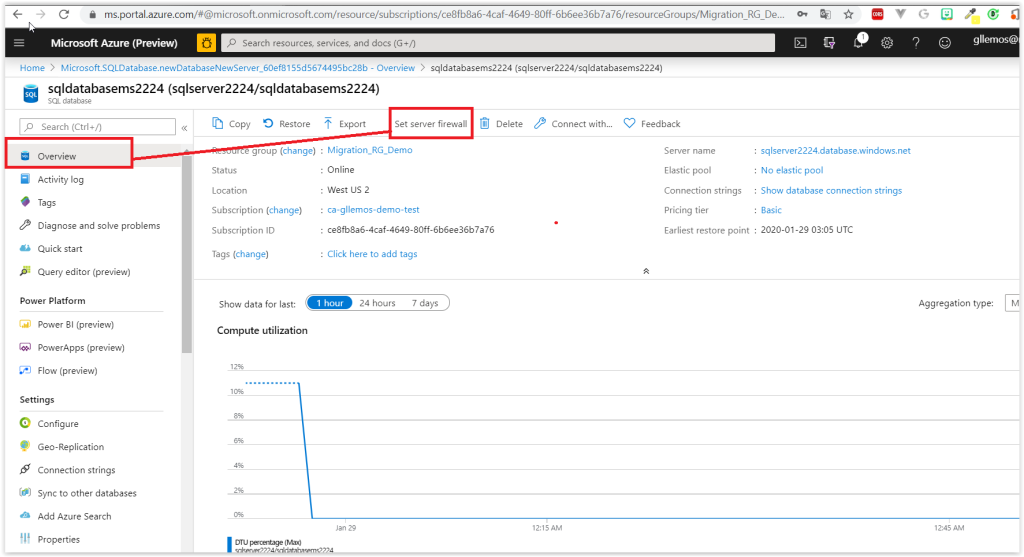
Task: Click No elastic pool link
Action: point(792,170)
